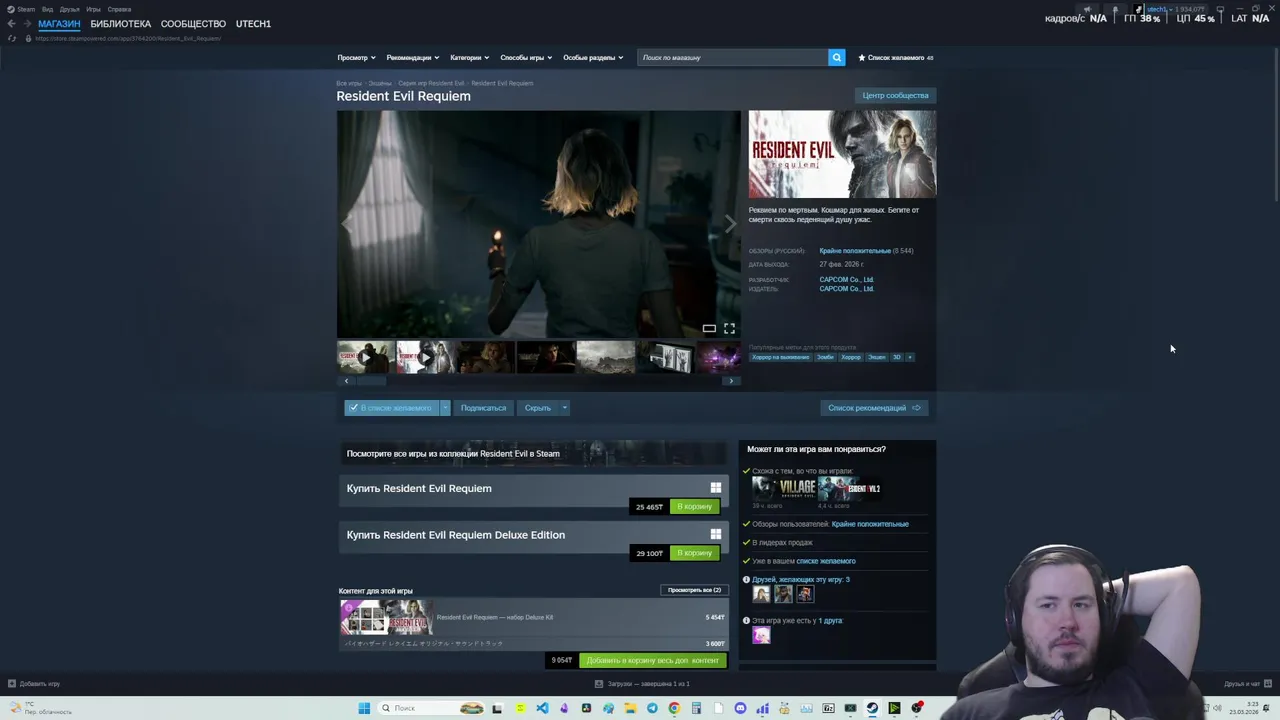The image size is (1280, 720).
Task: Click inside the store search field
Action: pyautogui.click(x=732, y=57)
